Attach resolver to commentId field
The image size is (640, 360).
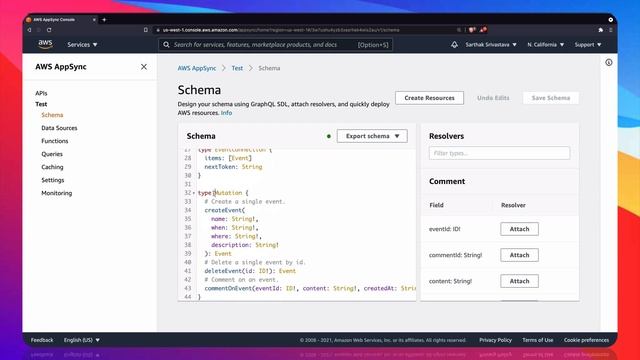(519, 255)
